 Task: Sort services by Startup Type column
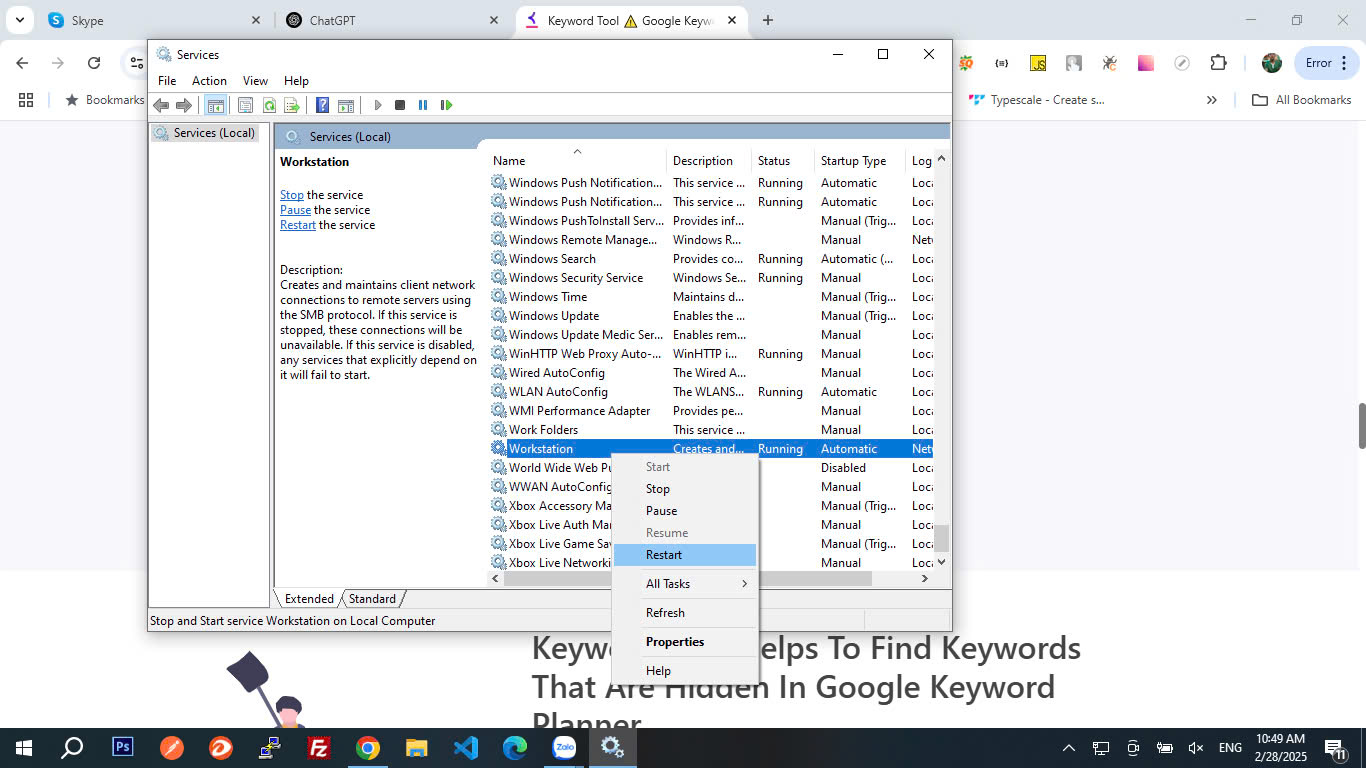point(853,161)
